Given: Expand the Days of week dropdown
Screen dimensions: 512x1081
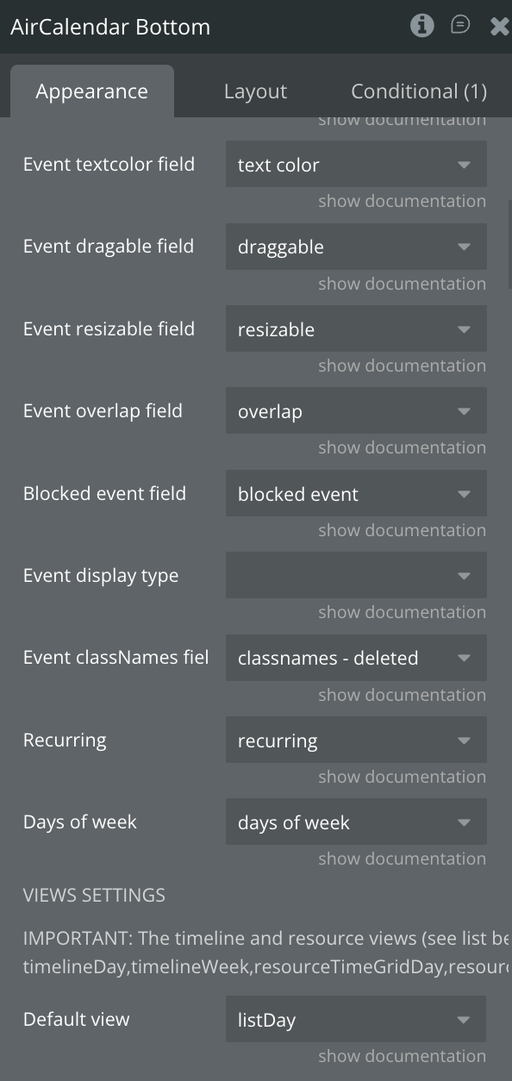Looking at the screenshot, I should (356, 822).
